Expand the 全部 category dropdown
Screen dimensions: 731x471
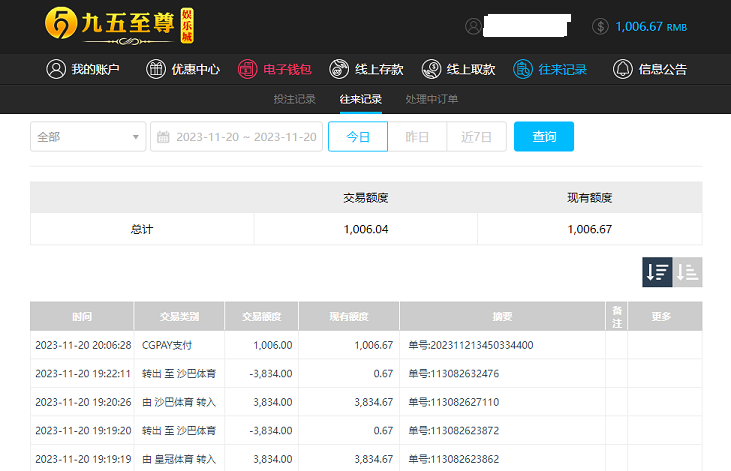pos(88,137)
